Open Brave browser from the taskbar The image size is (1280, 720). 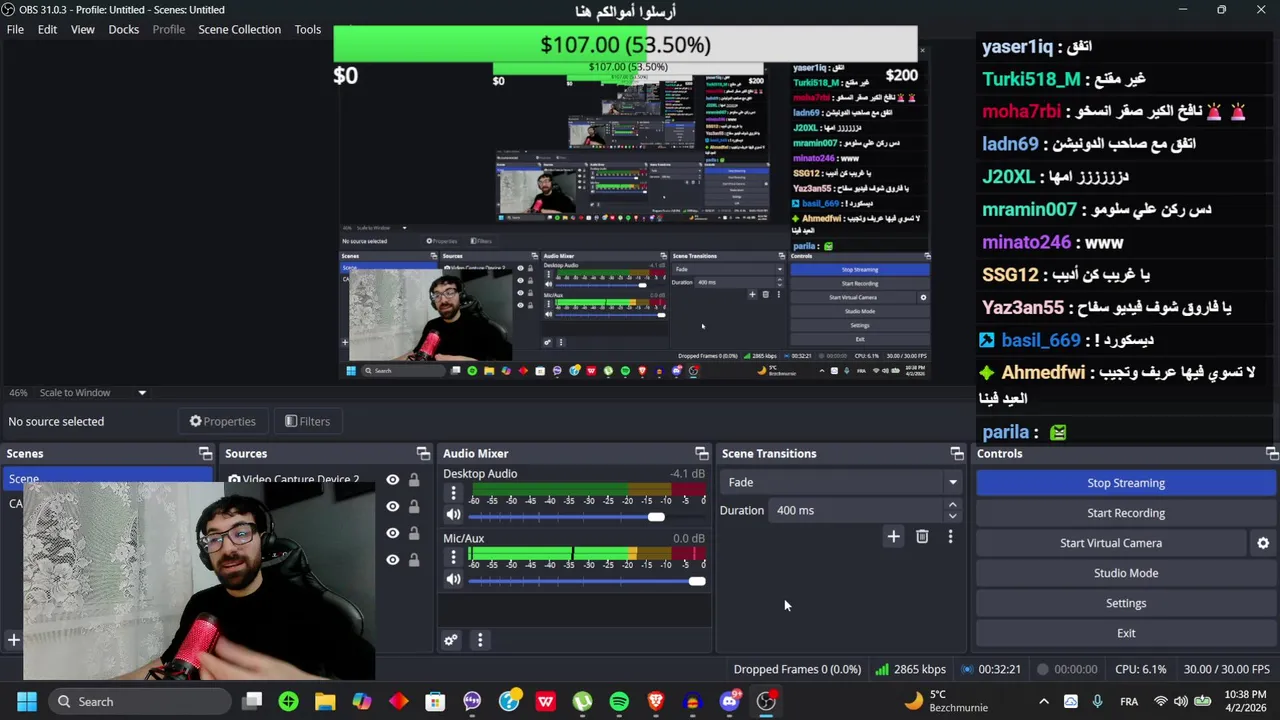click(x=656, y=702)
